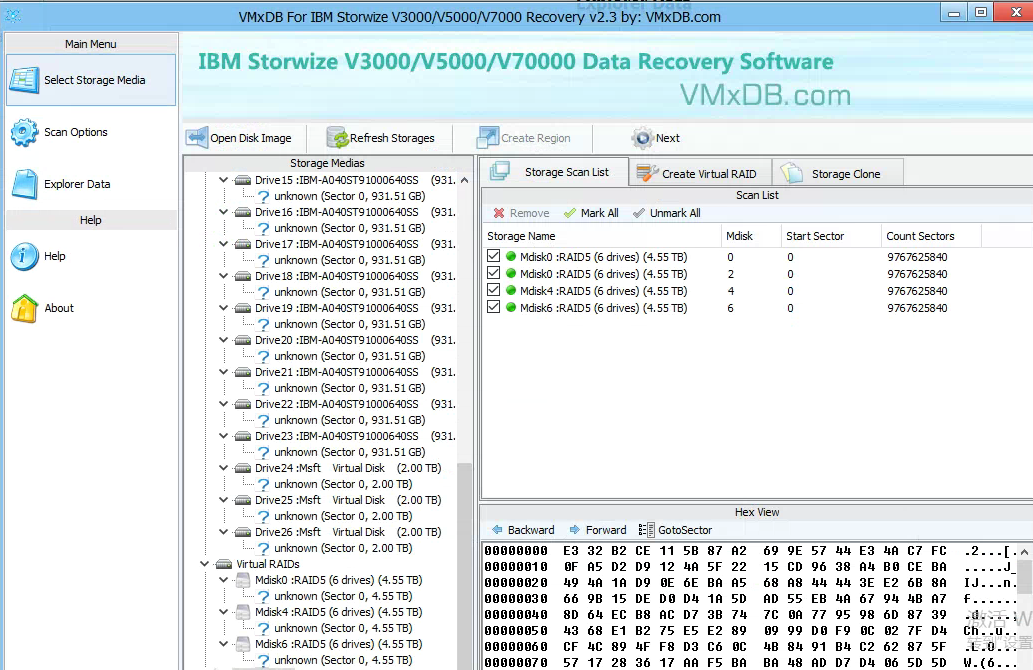Image resolution: width=1033 pixels, height=670 pixels.
Task: Click the question mark icon under Drive17
Action: pos(264,260)
